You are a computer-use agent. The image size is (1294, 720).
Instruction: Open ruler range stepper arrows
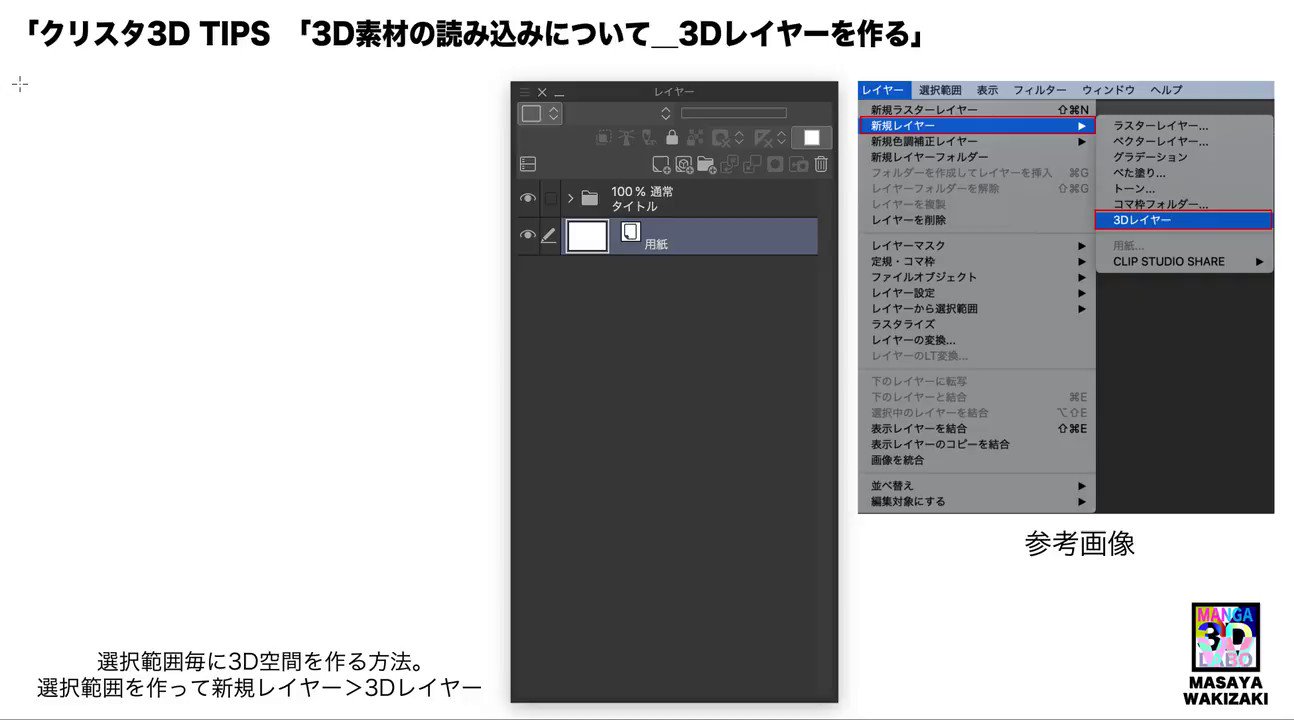tap(781, 138)
